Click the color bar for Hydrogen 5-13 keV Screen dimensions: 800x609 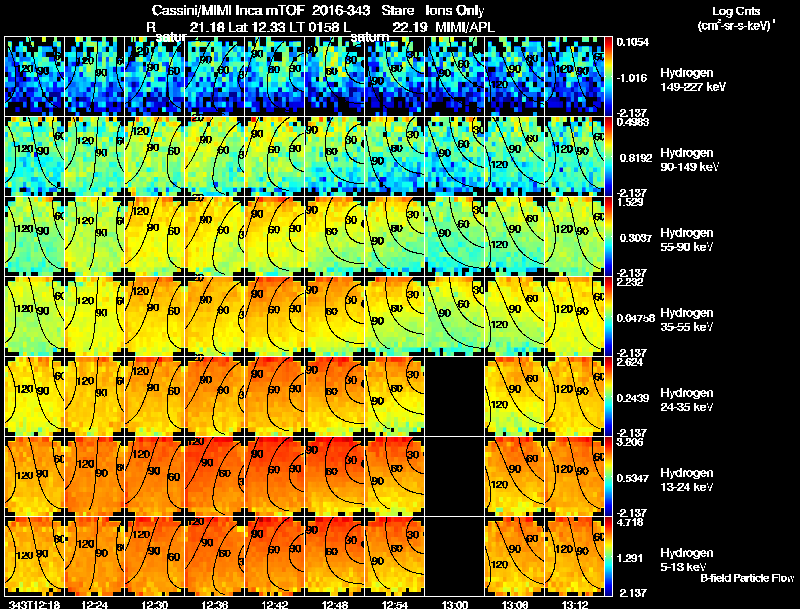point(609,556)
